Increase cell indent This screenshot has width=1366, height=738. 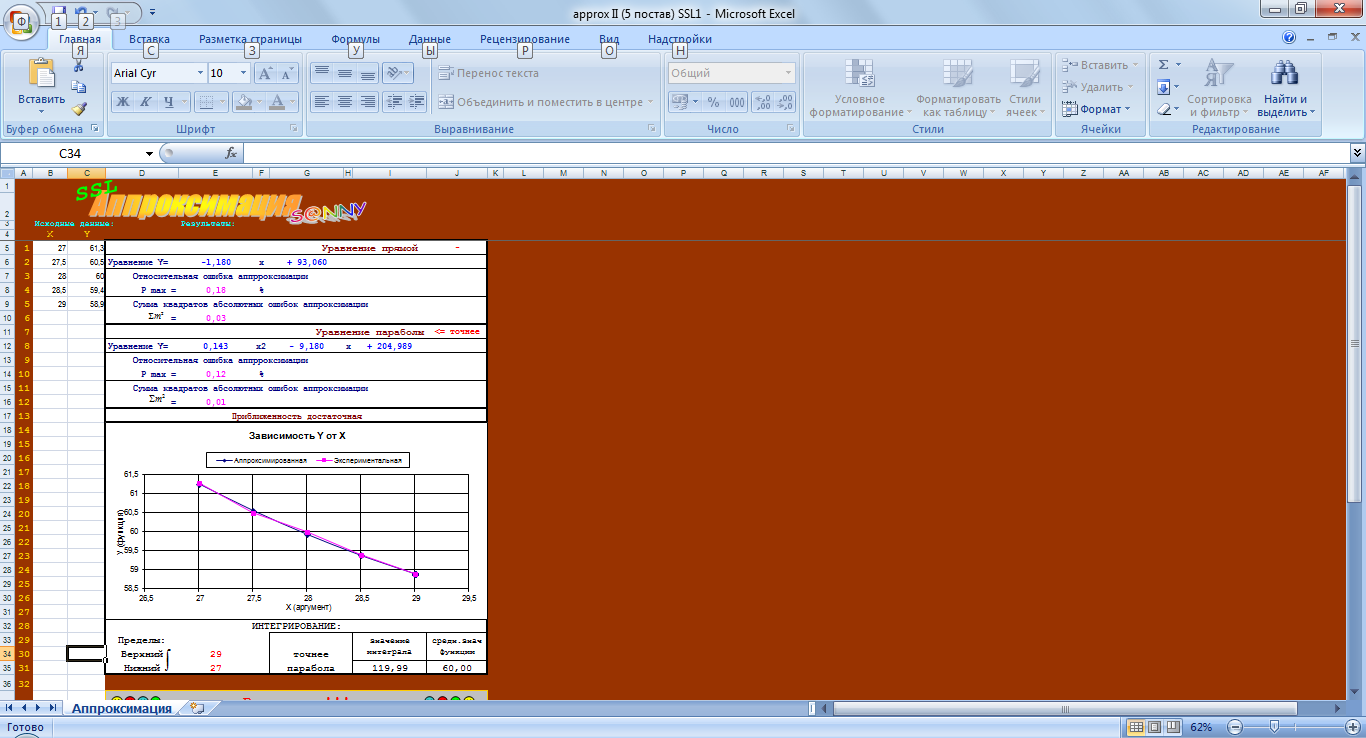click(416, 101)
